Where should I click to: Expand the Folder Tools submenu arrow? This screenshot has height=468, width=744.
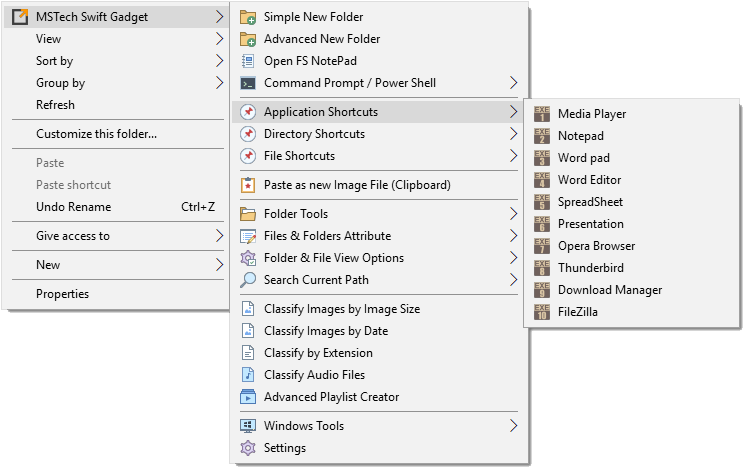(x=513, y=214)
